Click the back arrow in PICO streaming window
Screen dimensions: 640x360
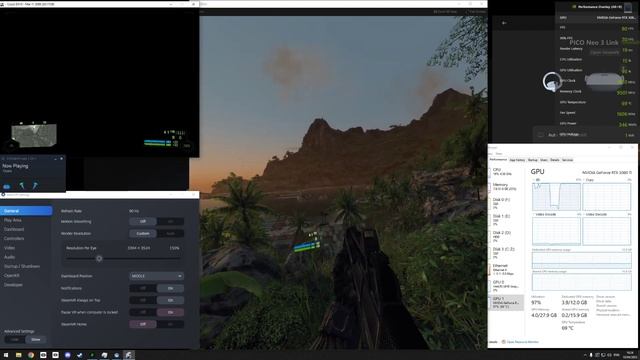[x=504, y=23]
